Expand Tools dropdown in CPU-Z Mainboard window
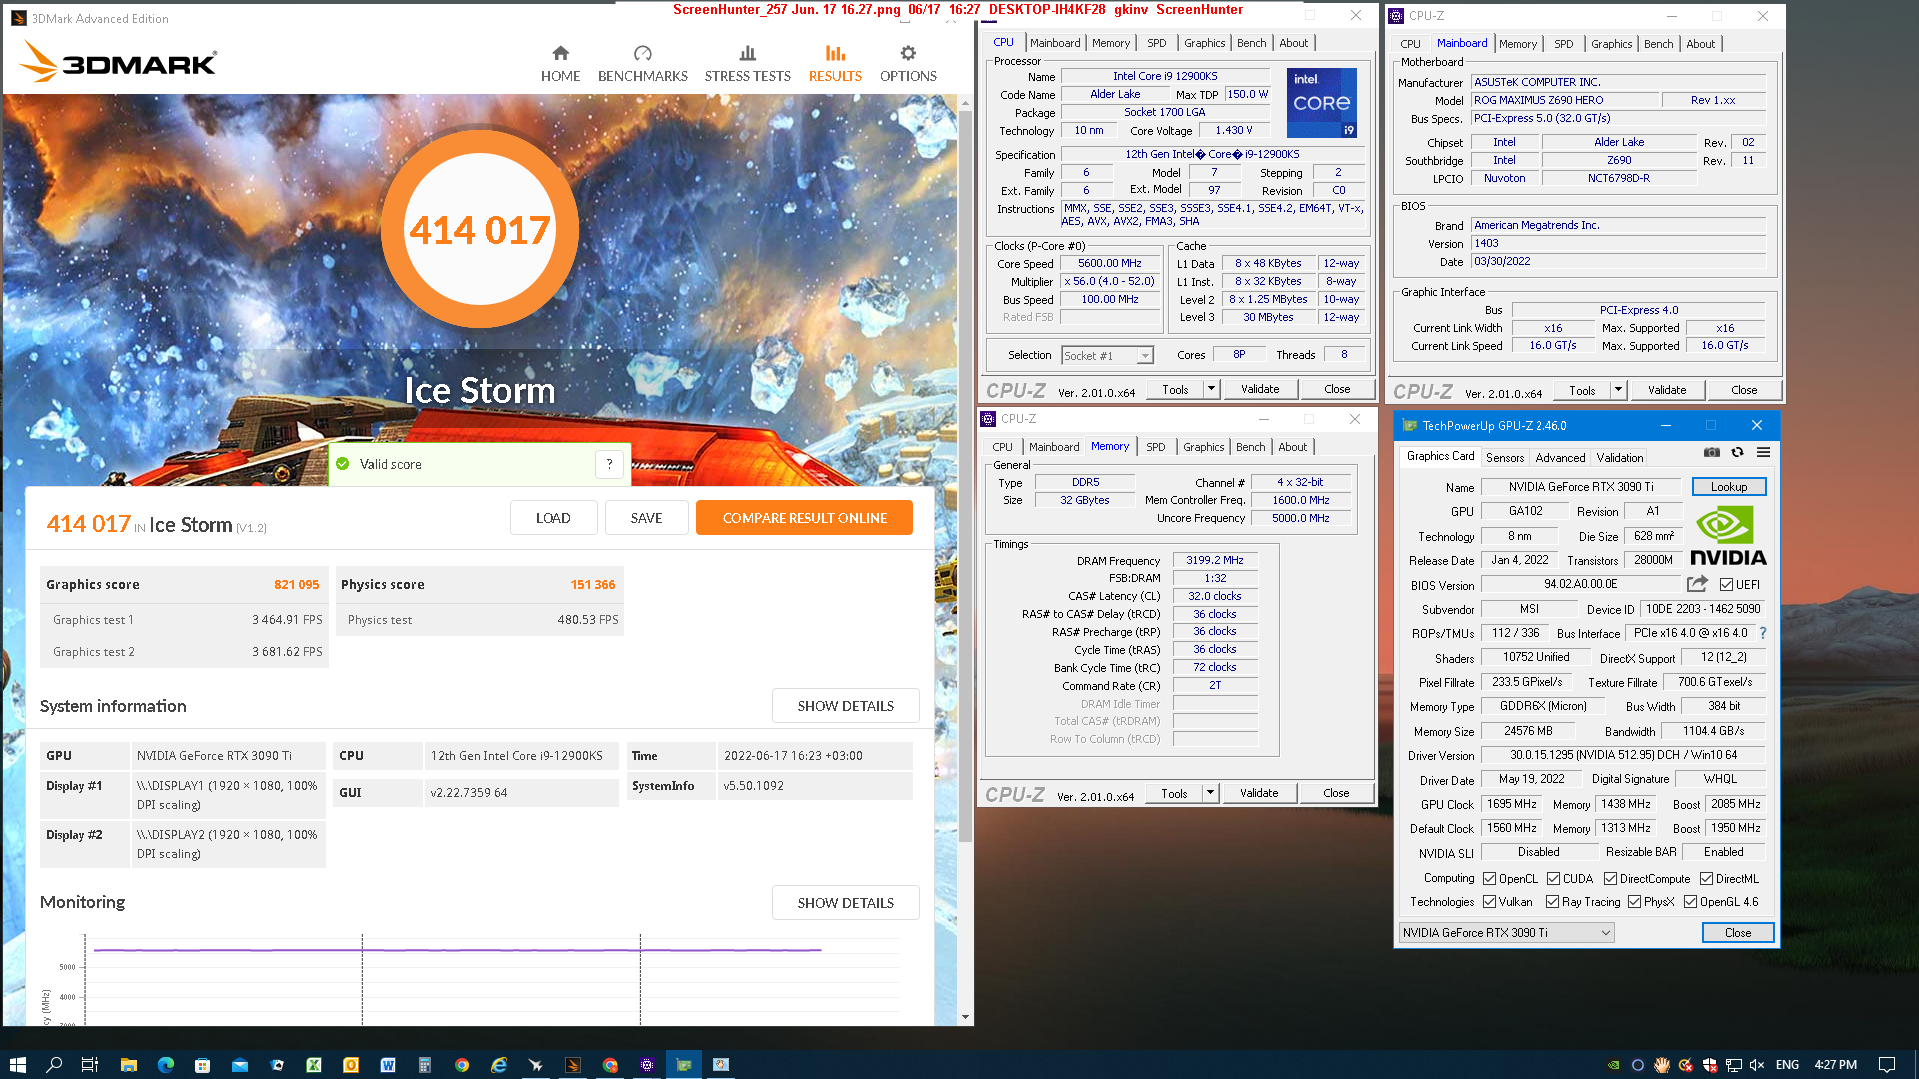The image size is (1919, 1079). 1618,390
